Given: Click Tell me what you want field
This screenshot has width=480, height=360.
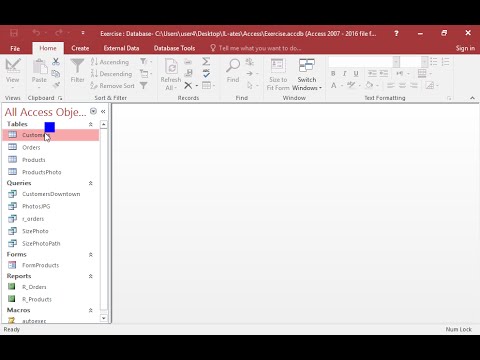Looking at the screenshot, I should pos(256,48).
